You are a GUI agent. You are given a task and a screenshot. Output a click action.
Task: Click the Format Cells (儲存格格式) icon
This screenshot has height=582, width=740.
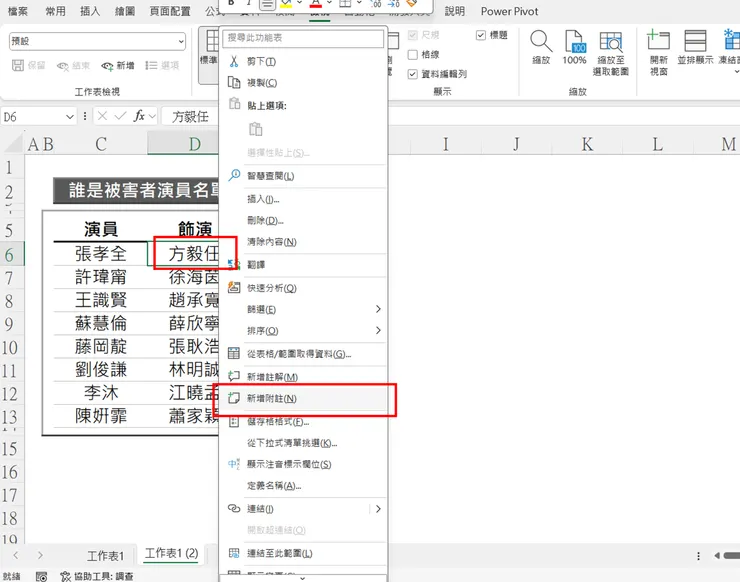coord(234,422)
